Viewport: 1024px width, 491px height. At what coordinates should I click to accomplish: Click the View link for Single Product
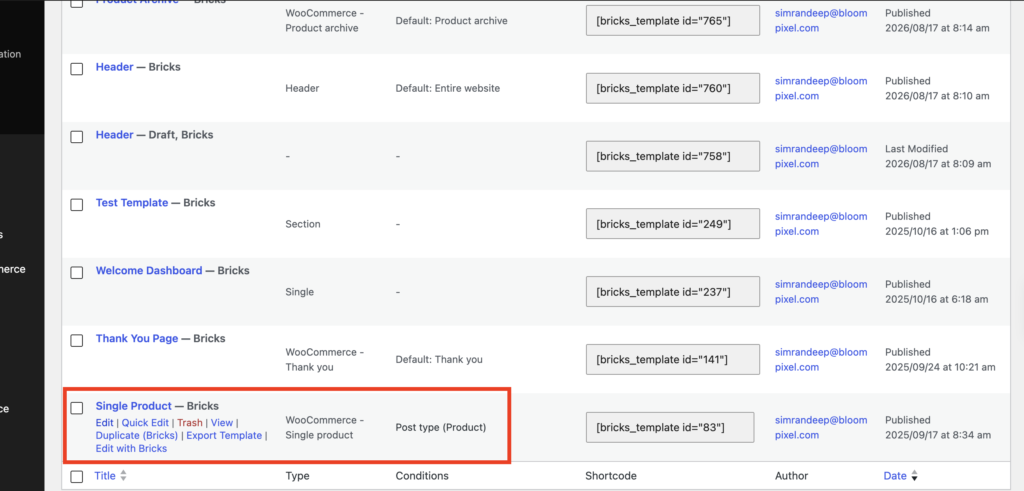[x=222, y=423]
